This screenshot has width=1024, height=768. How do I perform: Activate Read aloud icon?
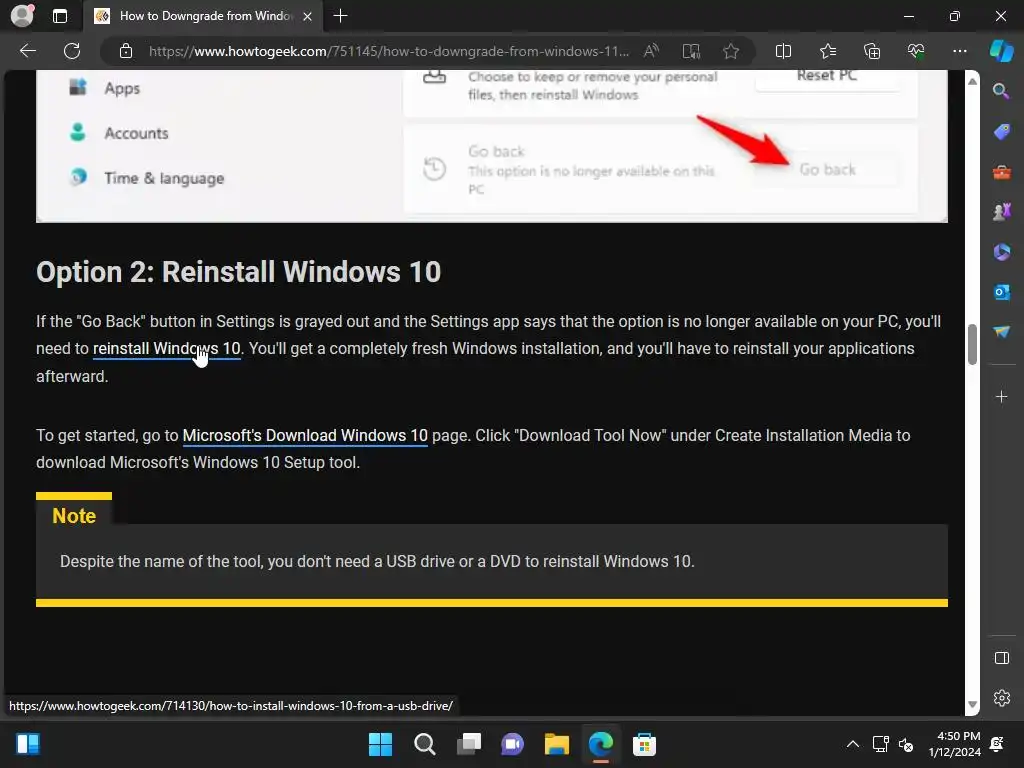(x=651, y=51)
